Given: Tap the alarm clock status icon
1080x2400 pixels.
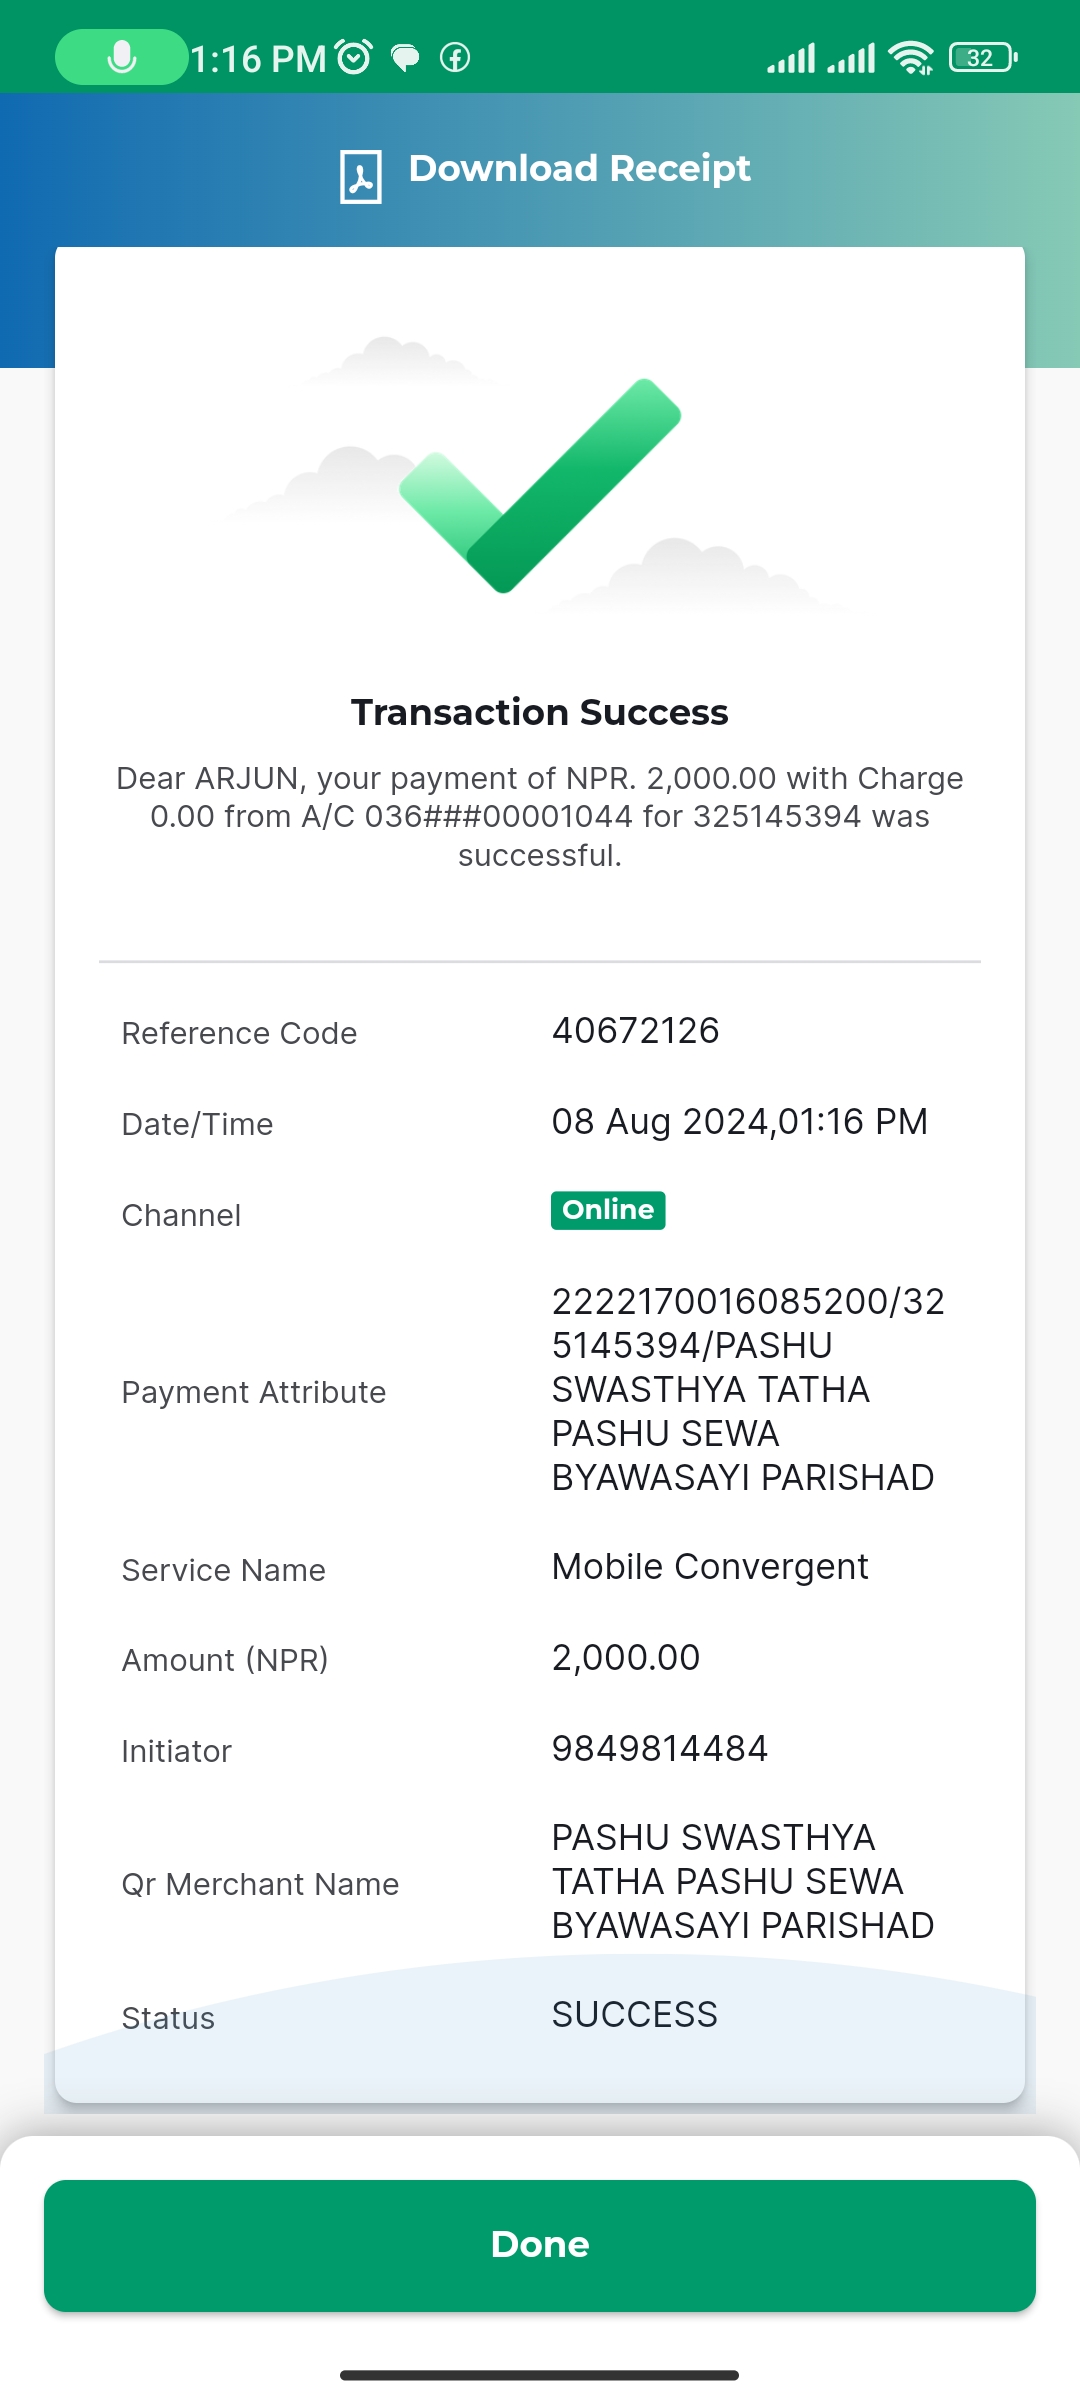Looking at the screenshot, I should click(354, 57).
